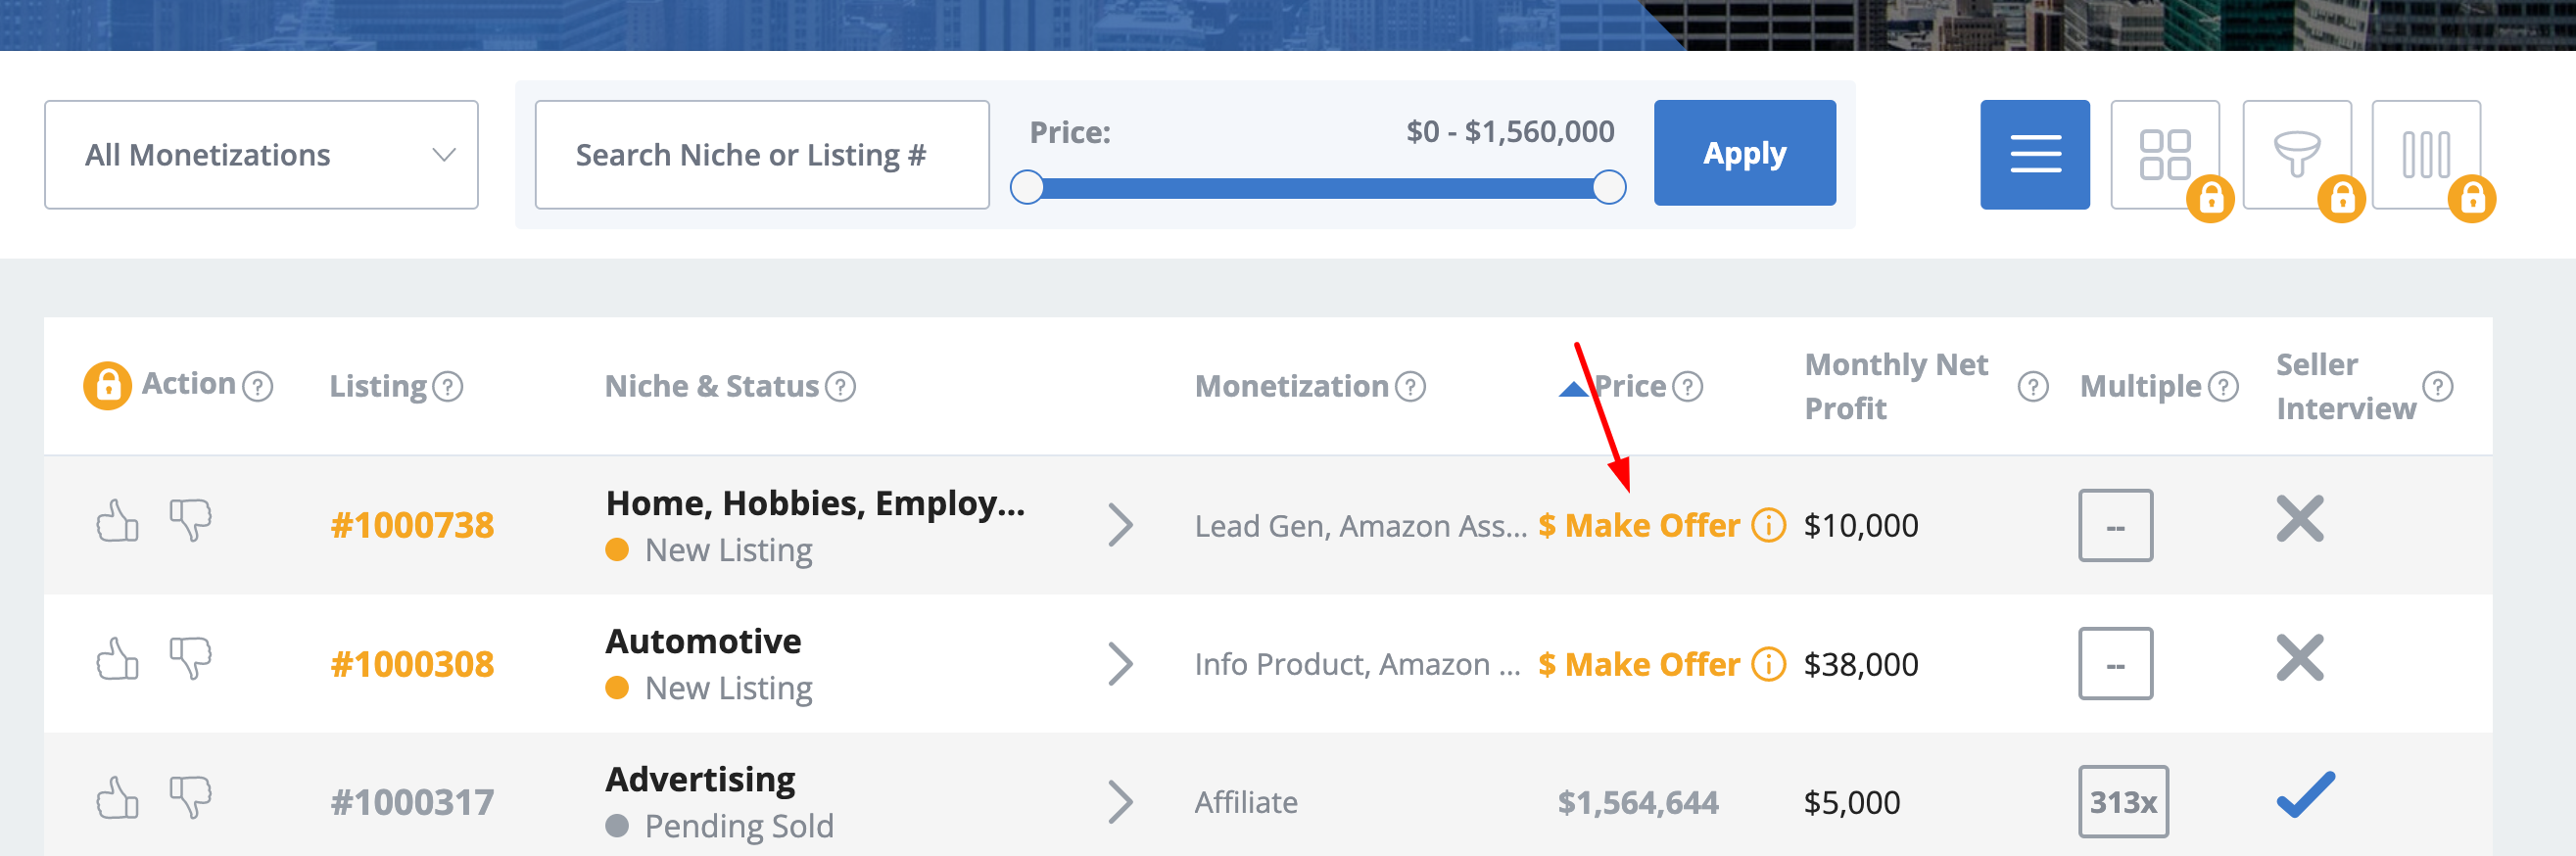The image size is (2576, 856).
Task: Select the locked grid view icon
Action: point(2164,154)
